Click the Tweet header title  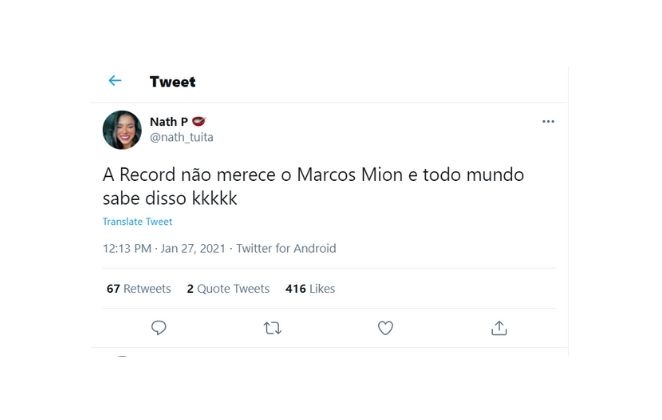[173, 82]
